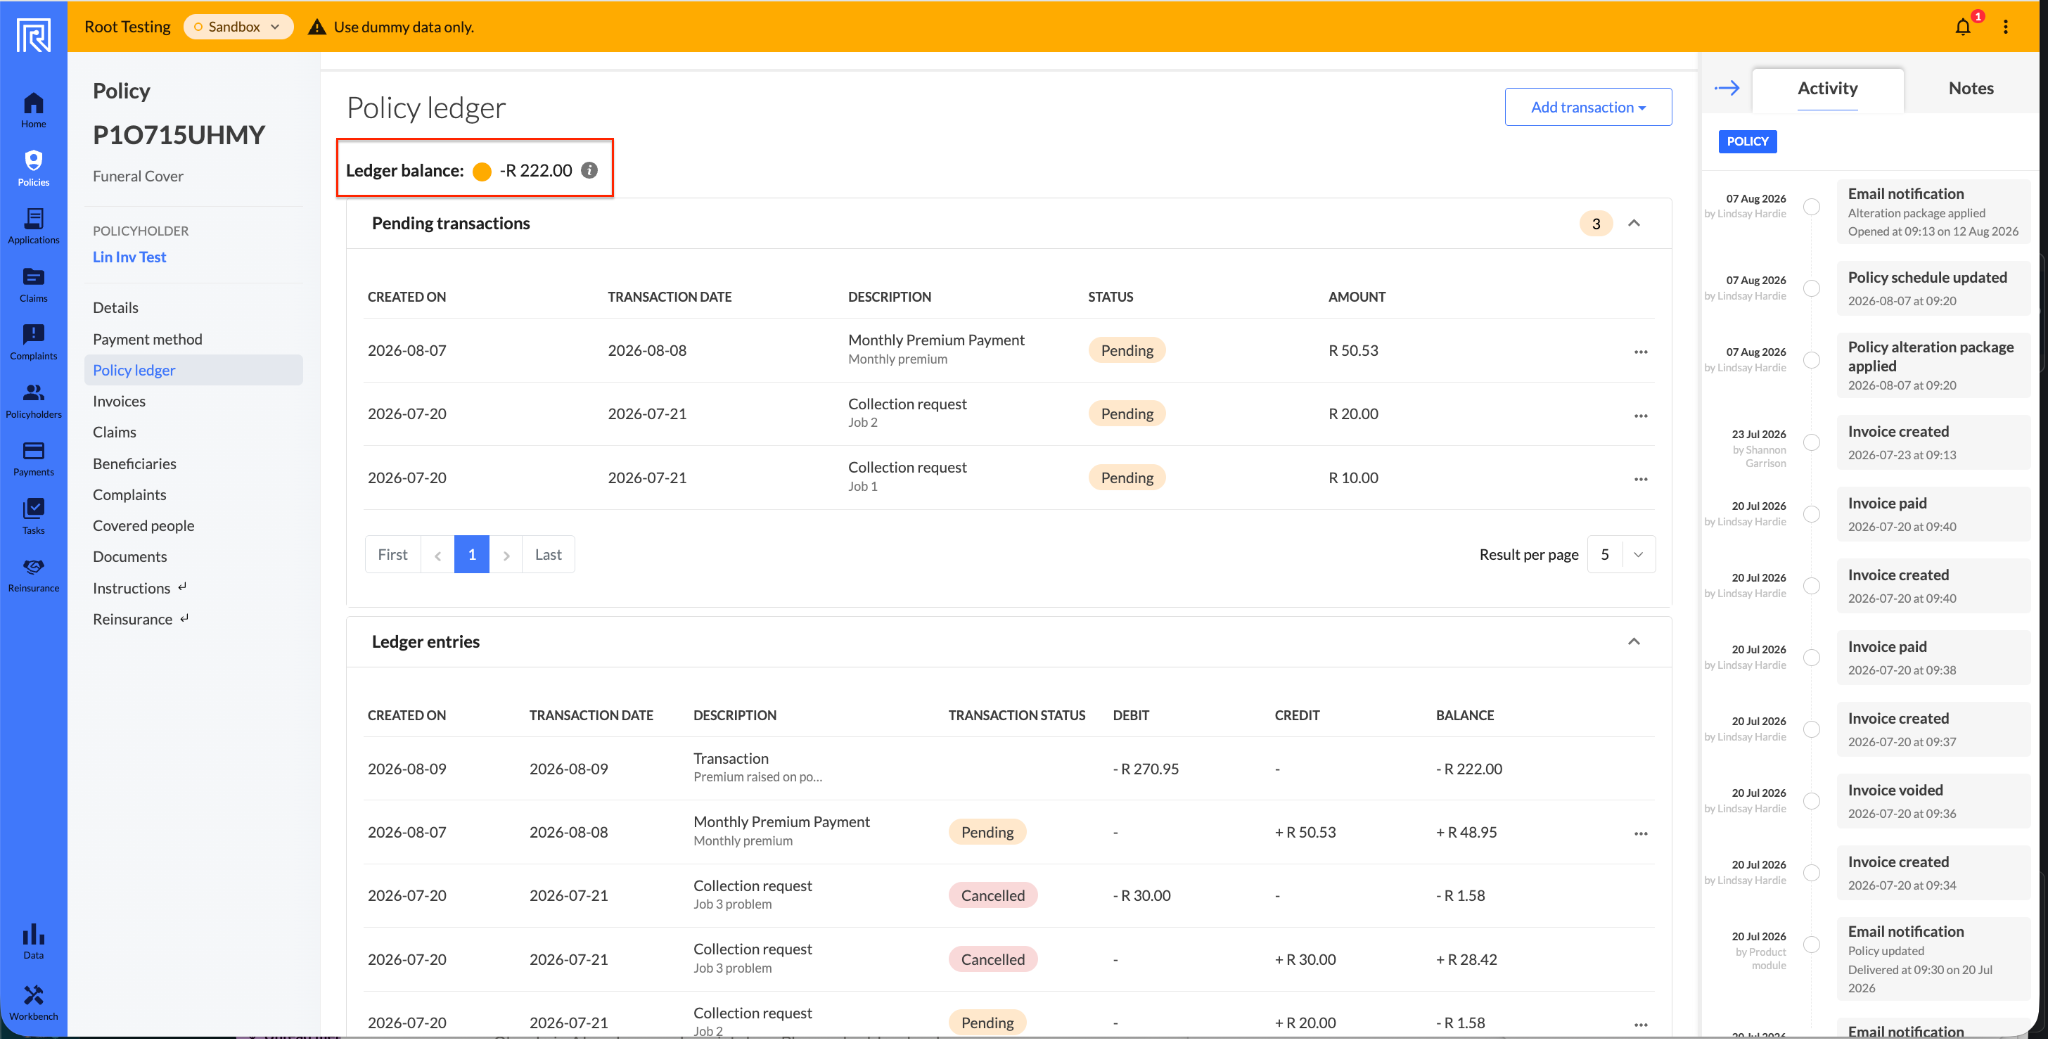Open the Add transaction dropdown
Viewport: 2048px width, 1039px height.
1588,107
